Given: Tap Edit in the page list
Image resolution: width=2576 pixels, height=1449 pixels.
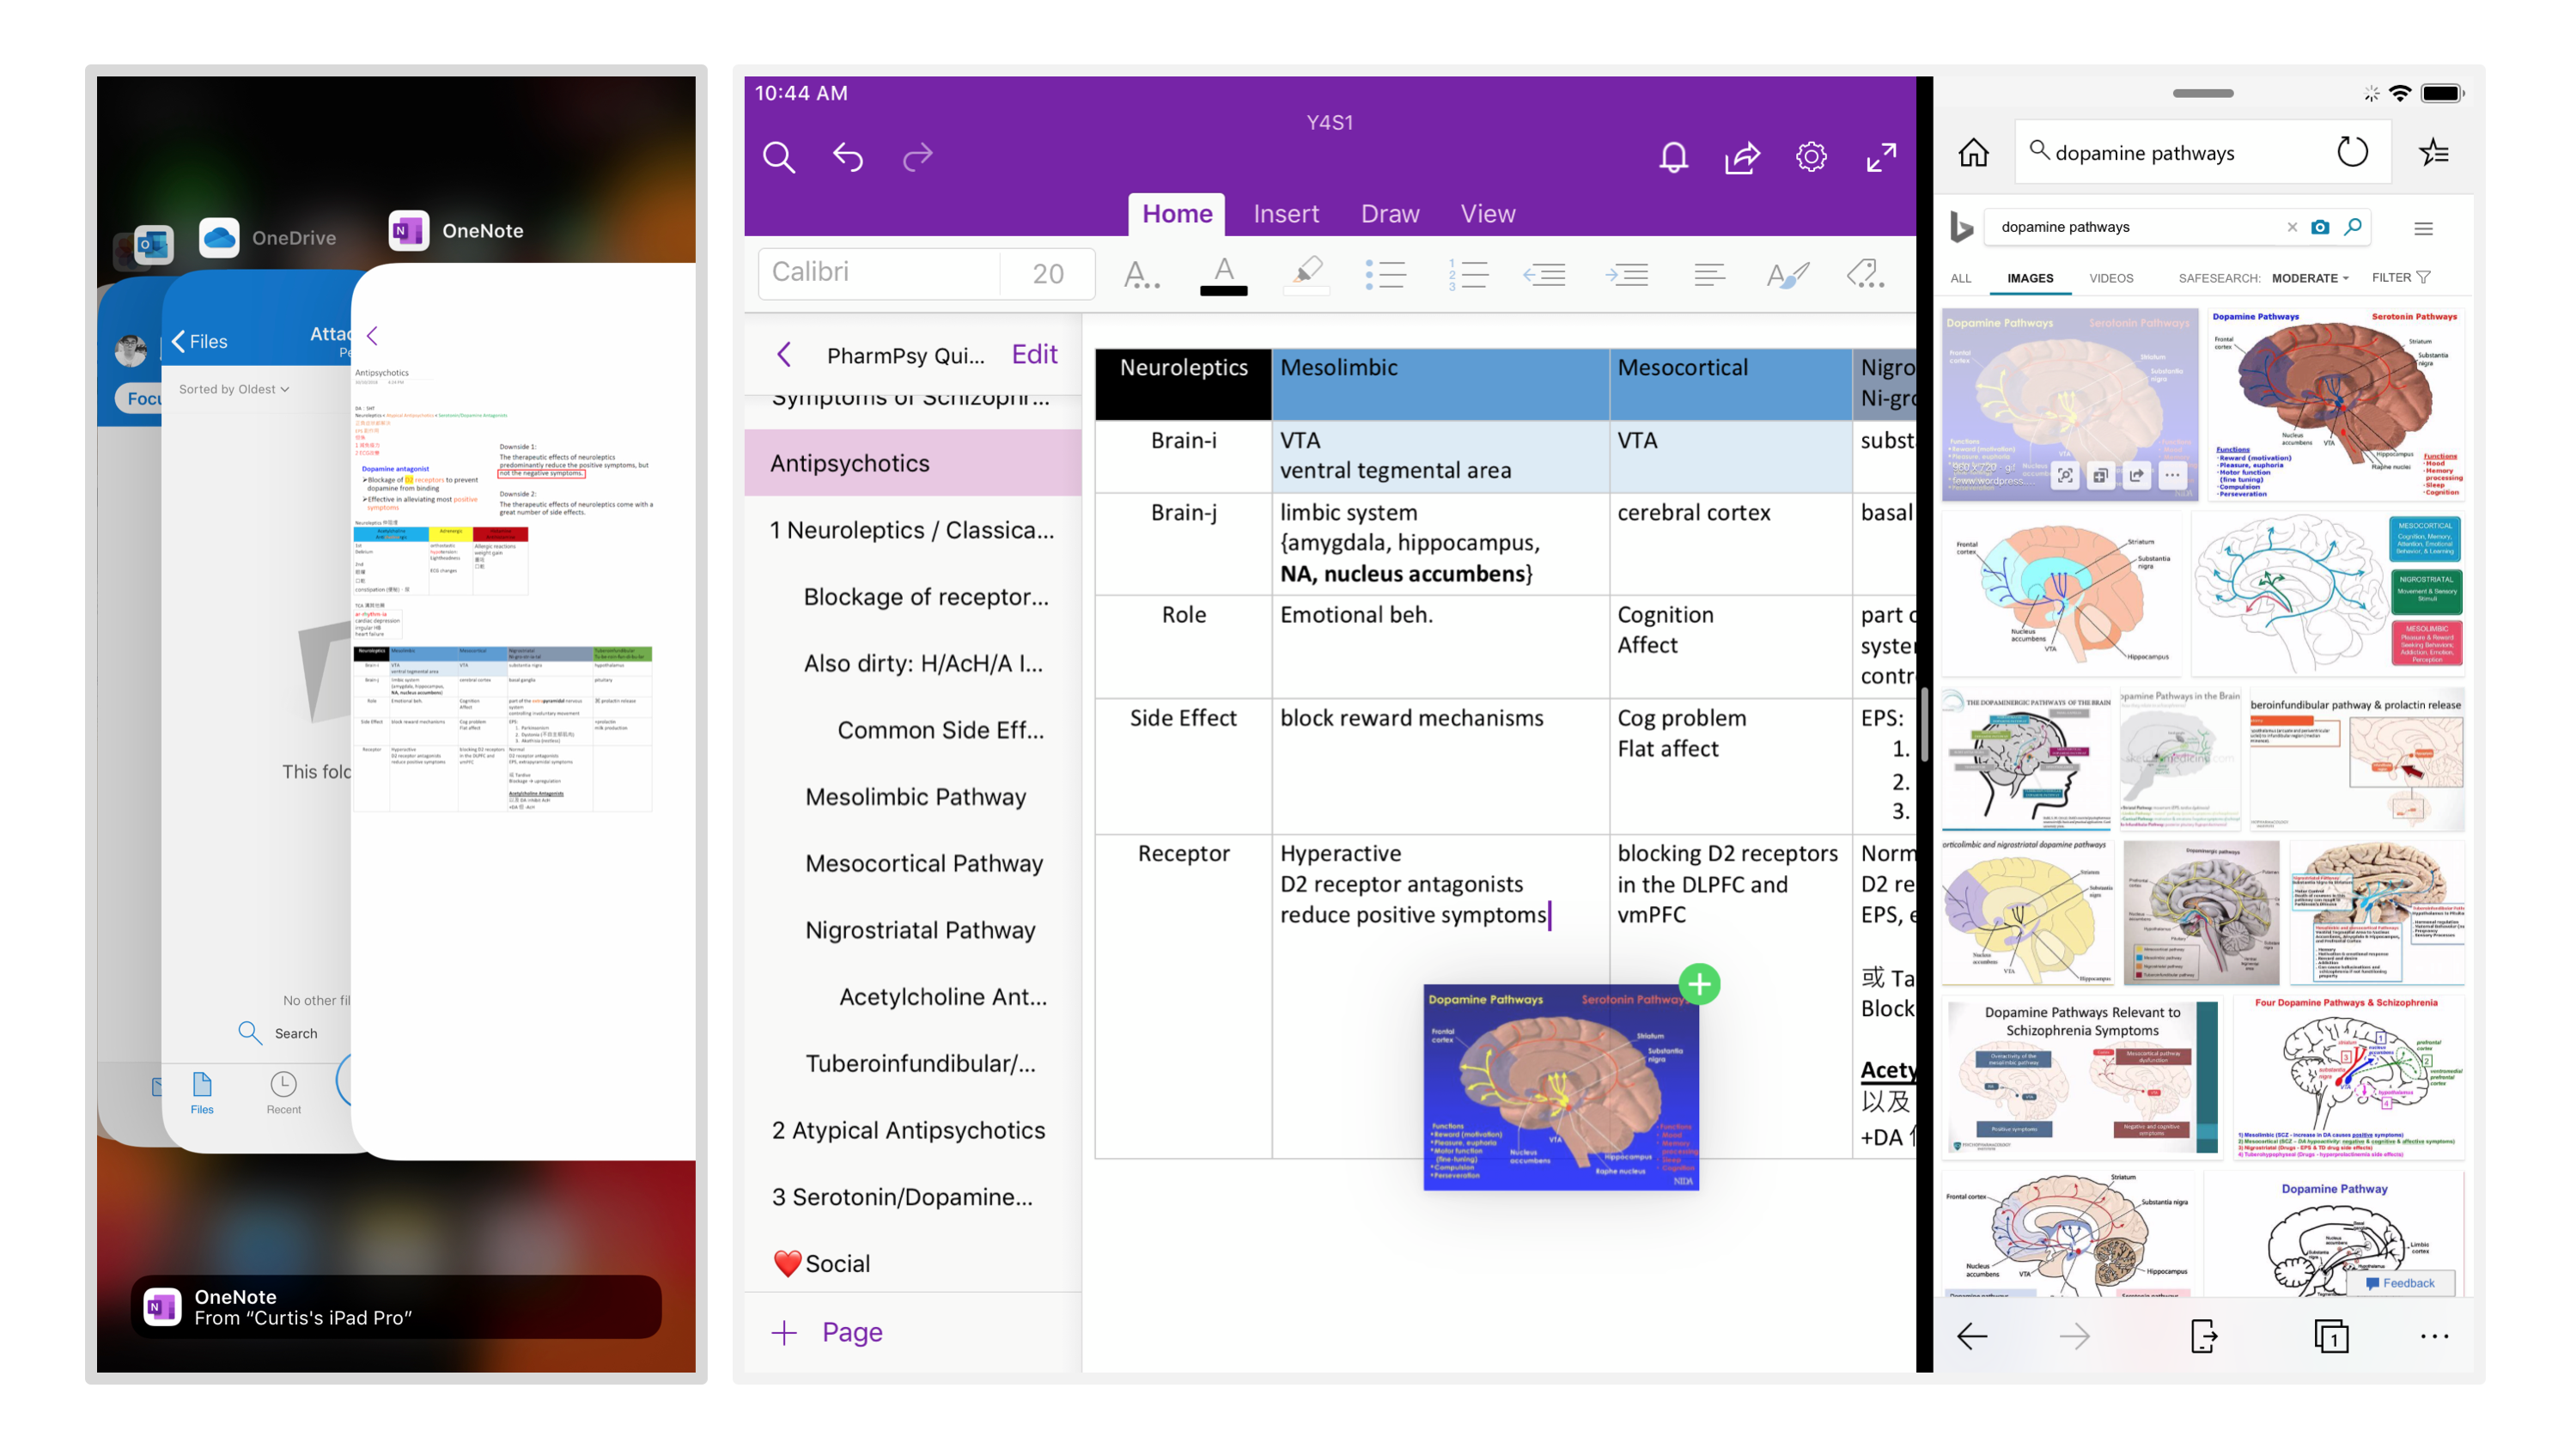Looking at the screenshot, I should click(1034, 354).
